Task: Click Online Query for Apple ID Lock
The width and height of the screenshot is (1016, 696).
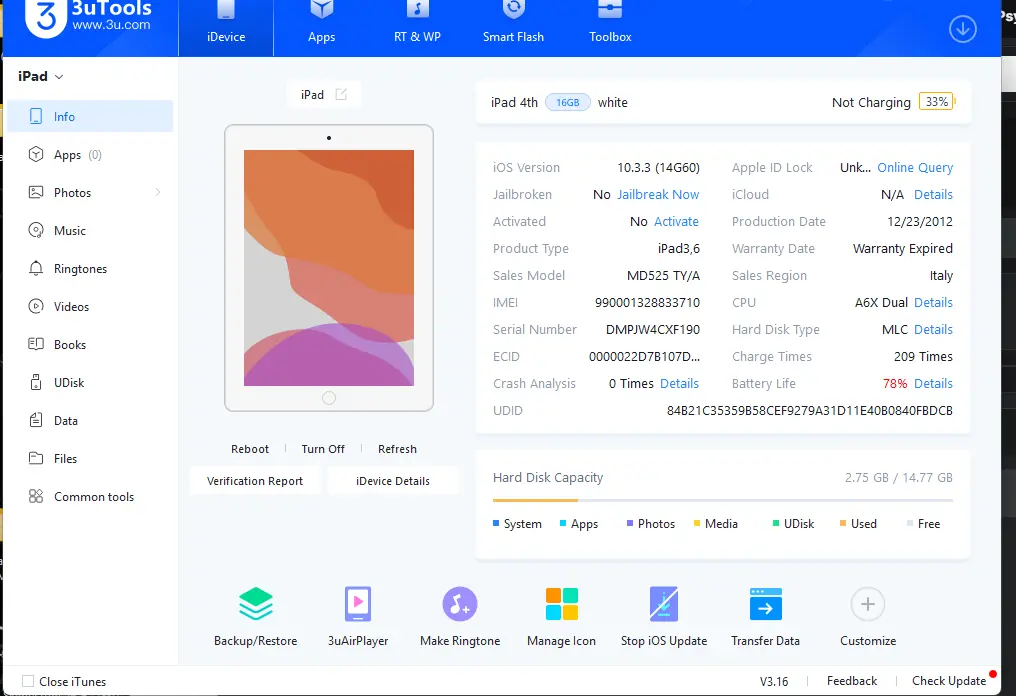Action: coord(915,168)
